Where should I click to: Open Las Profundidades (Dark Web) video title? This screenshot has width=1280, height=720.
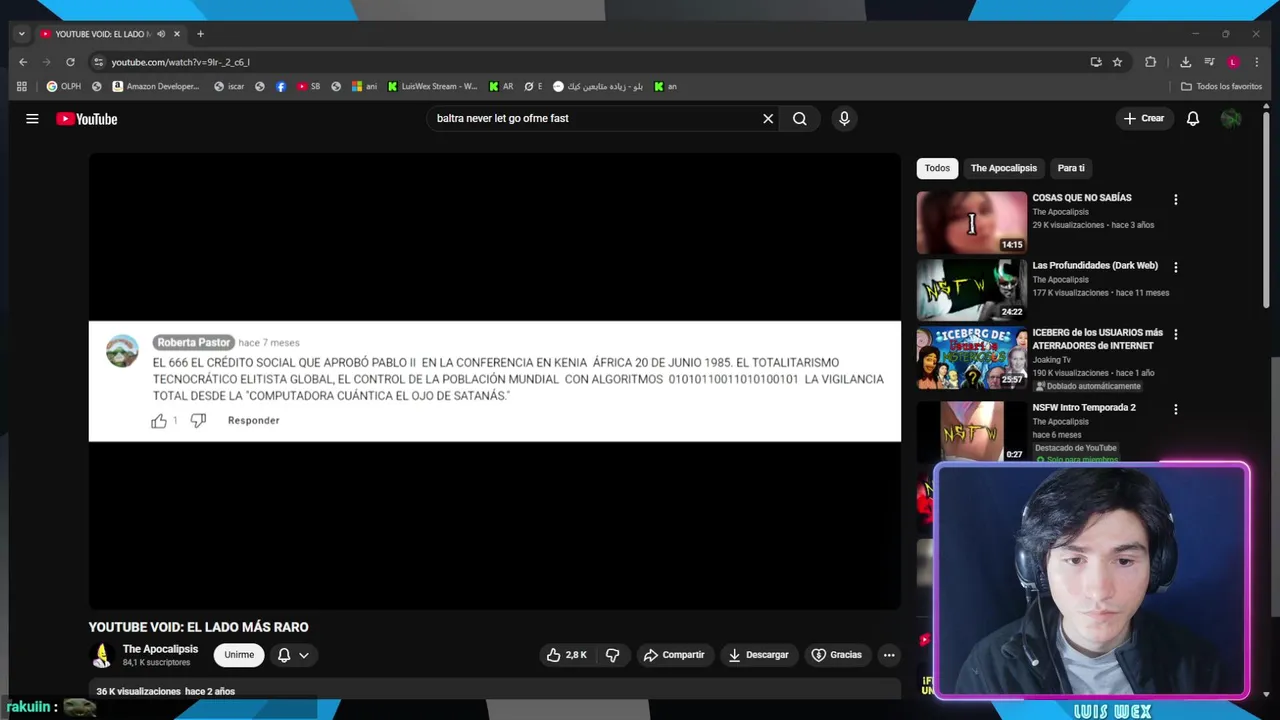(x=1095, y=266)
